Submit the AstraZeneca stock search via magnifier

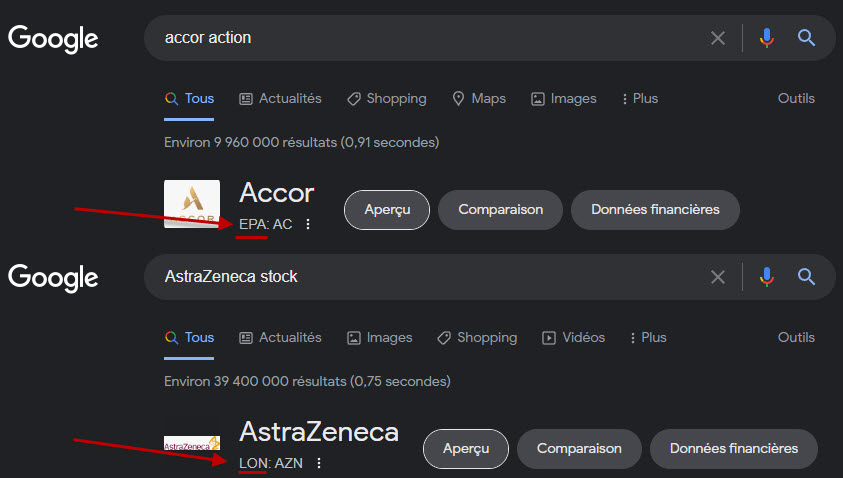pos(806,277)
